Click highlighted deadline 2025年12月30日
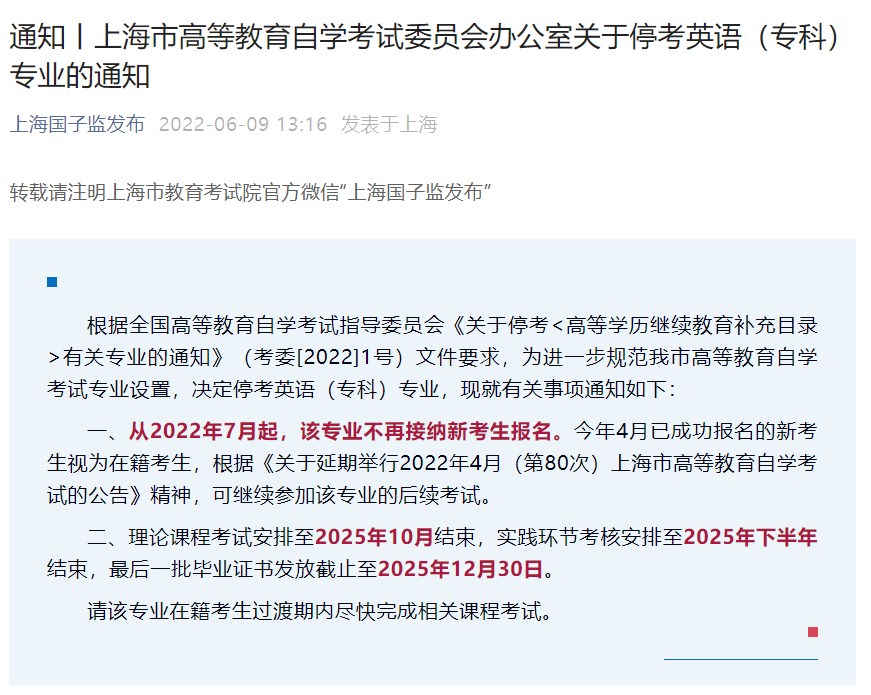Image resolution: width=871 pixels, height=695 pixels. [460, 569]
